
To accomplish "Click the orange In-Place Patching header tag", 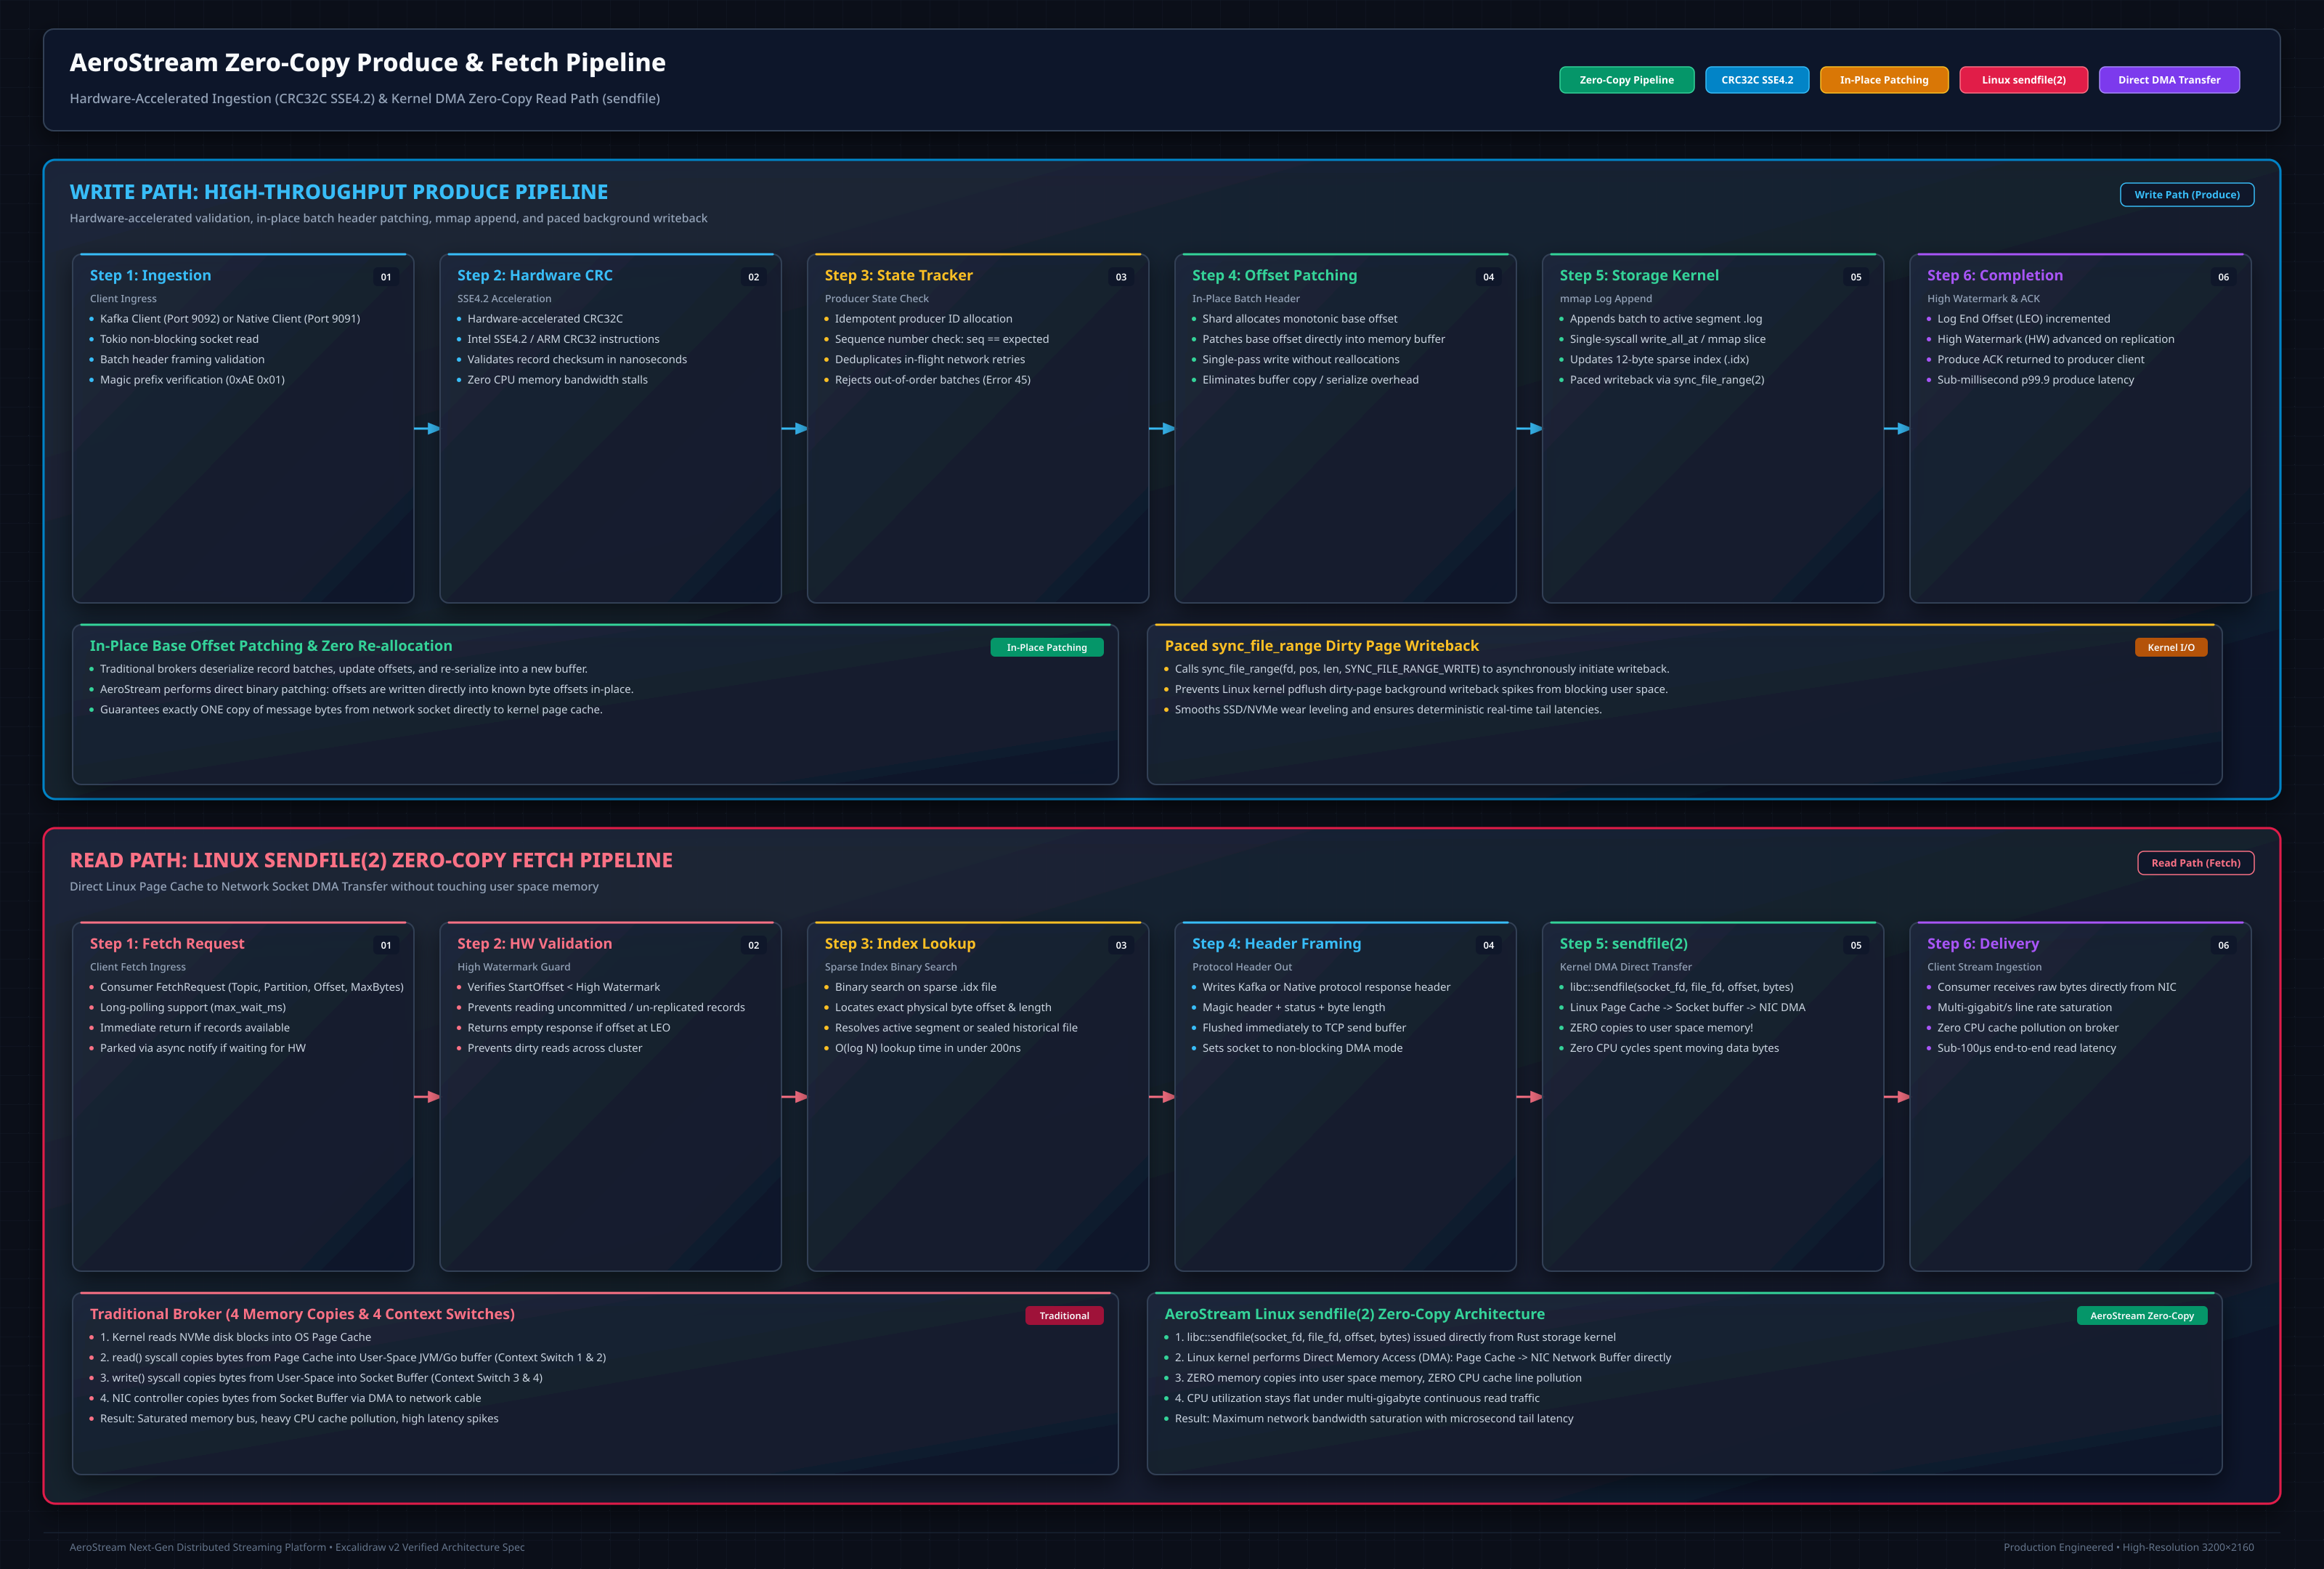I will coord(1883,80).
